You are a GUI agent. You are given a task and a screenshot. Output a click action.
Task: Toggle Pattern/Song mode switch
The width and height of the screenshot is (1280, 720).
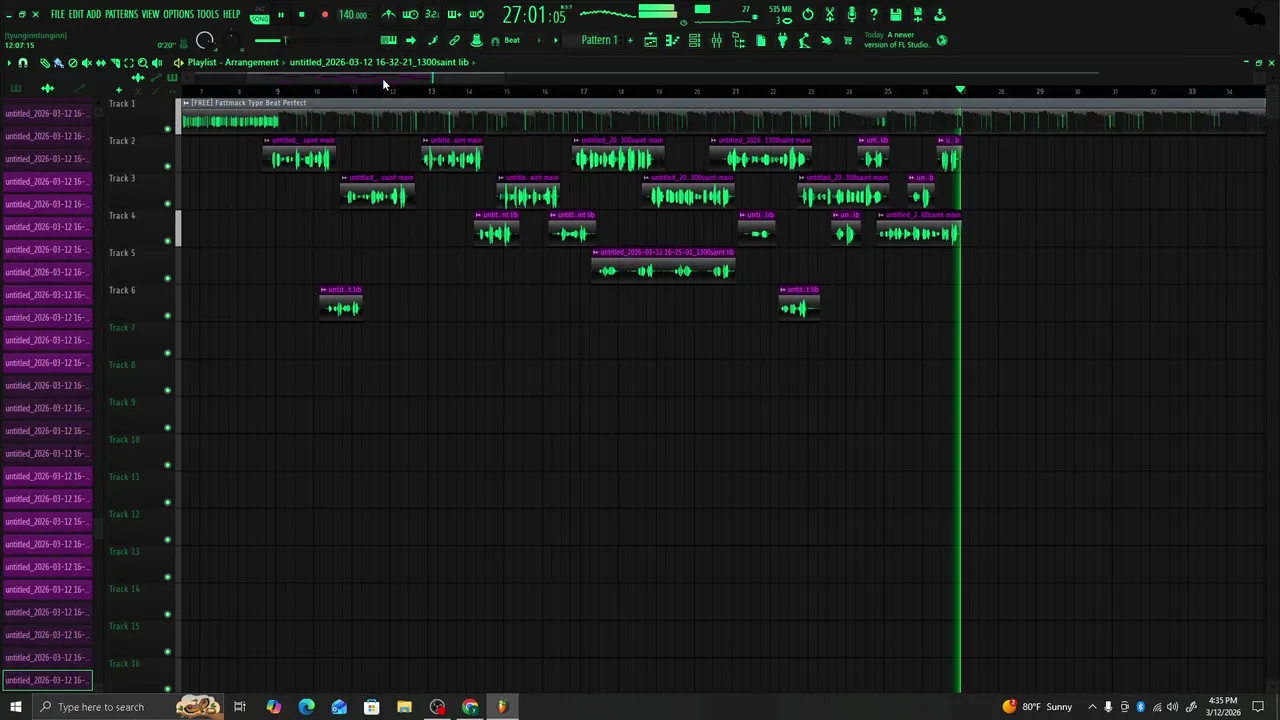(259, 15)
